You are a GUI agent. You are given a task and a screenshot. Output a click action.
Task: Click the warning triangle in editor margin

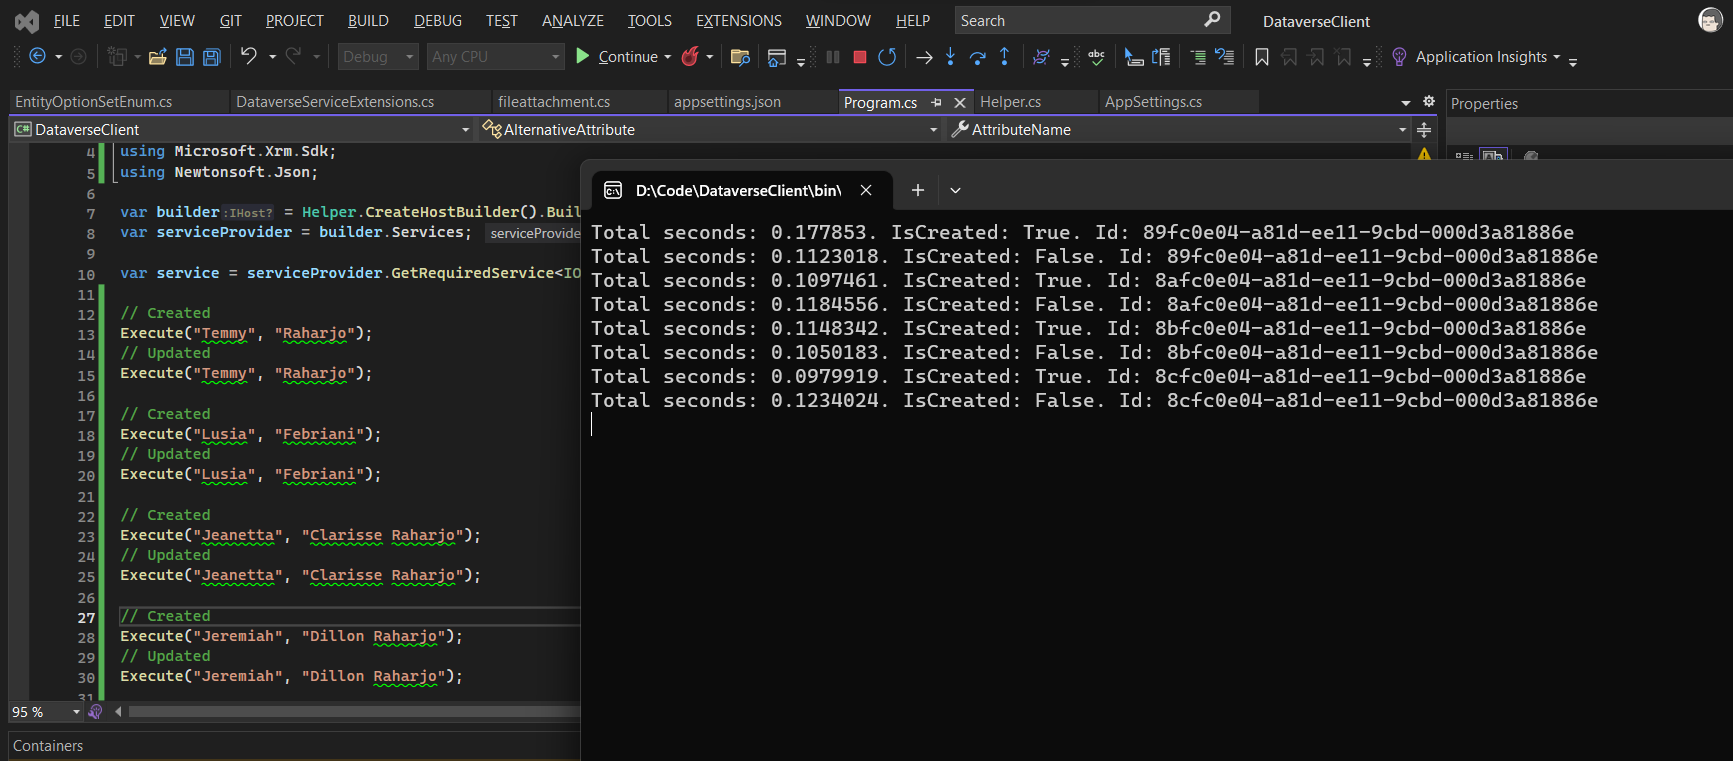1424,154
